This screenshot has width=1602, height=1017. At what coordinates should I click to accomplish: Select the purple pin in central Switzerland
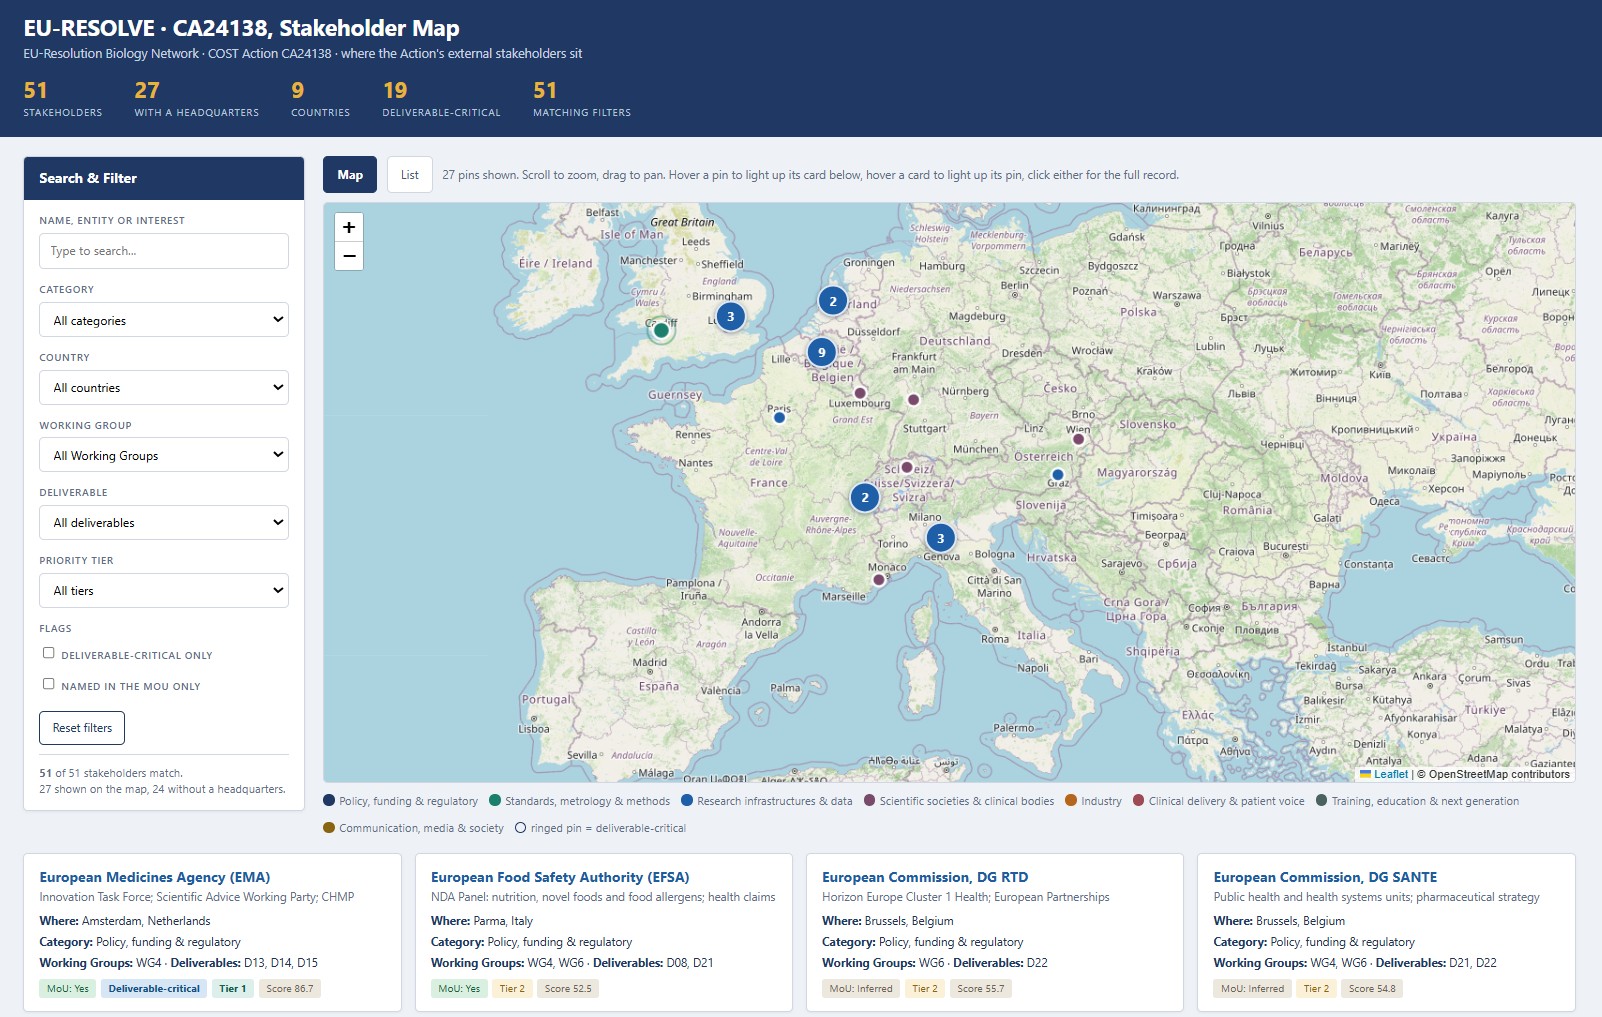[907, 467]
